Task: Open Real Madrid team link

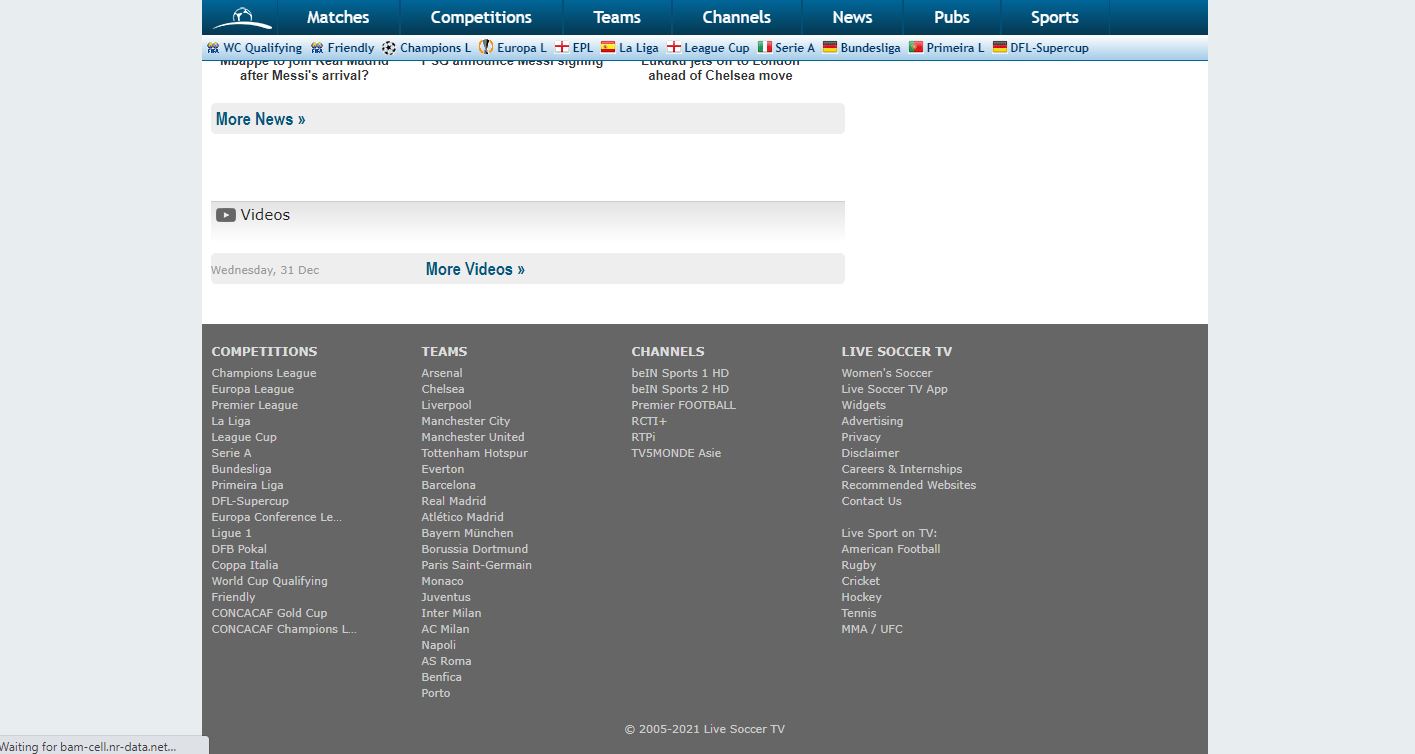Action: point(454,501)
